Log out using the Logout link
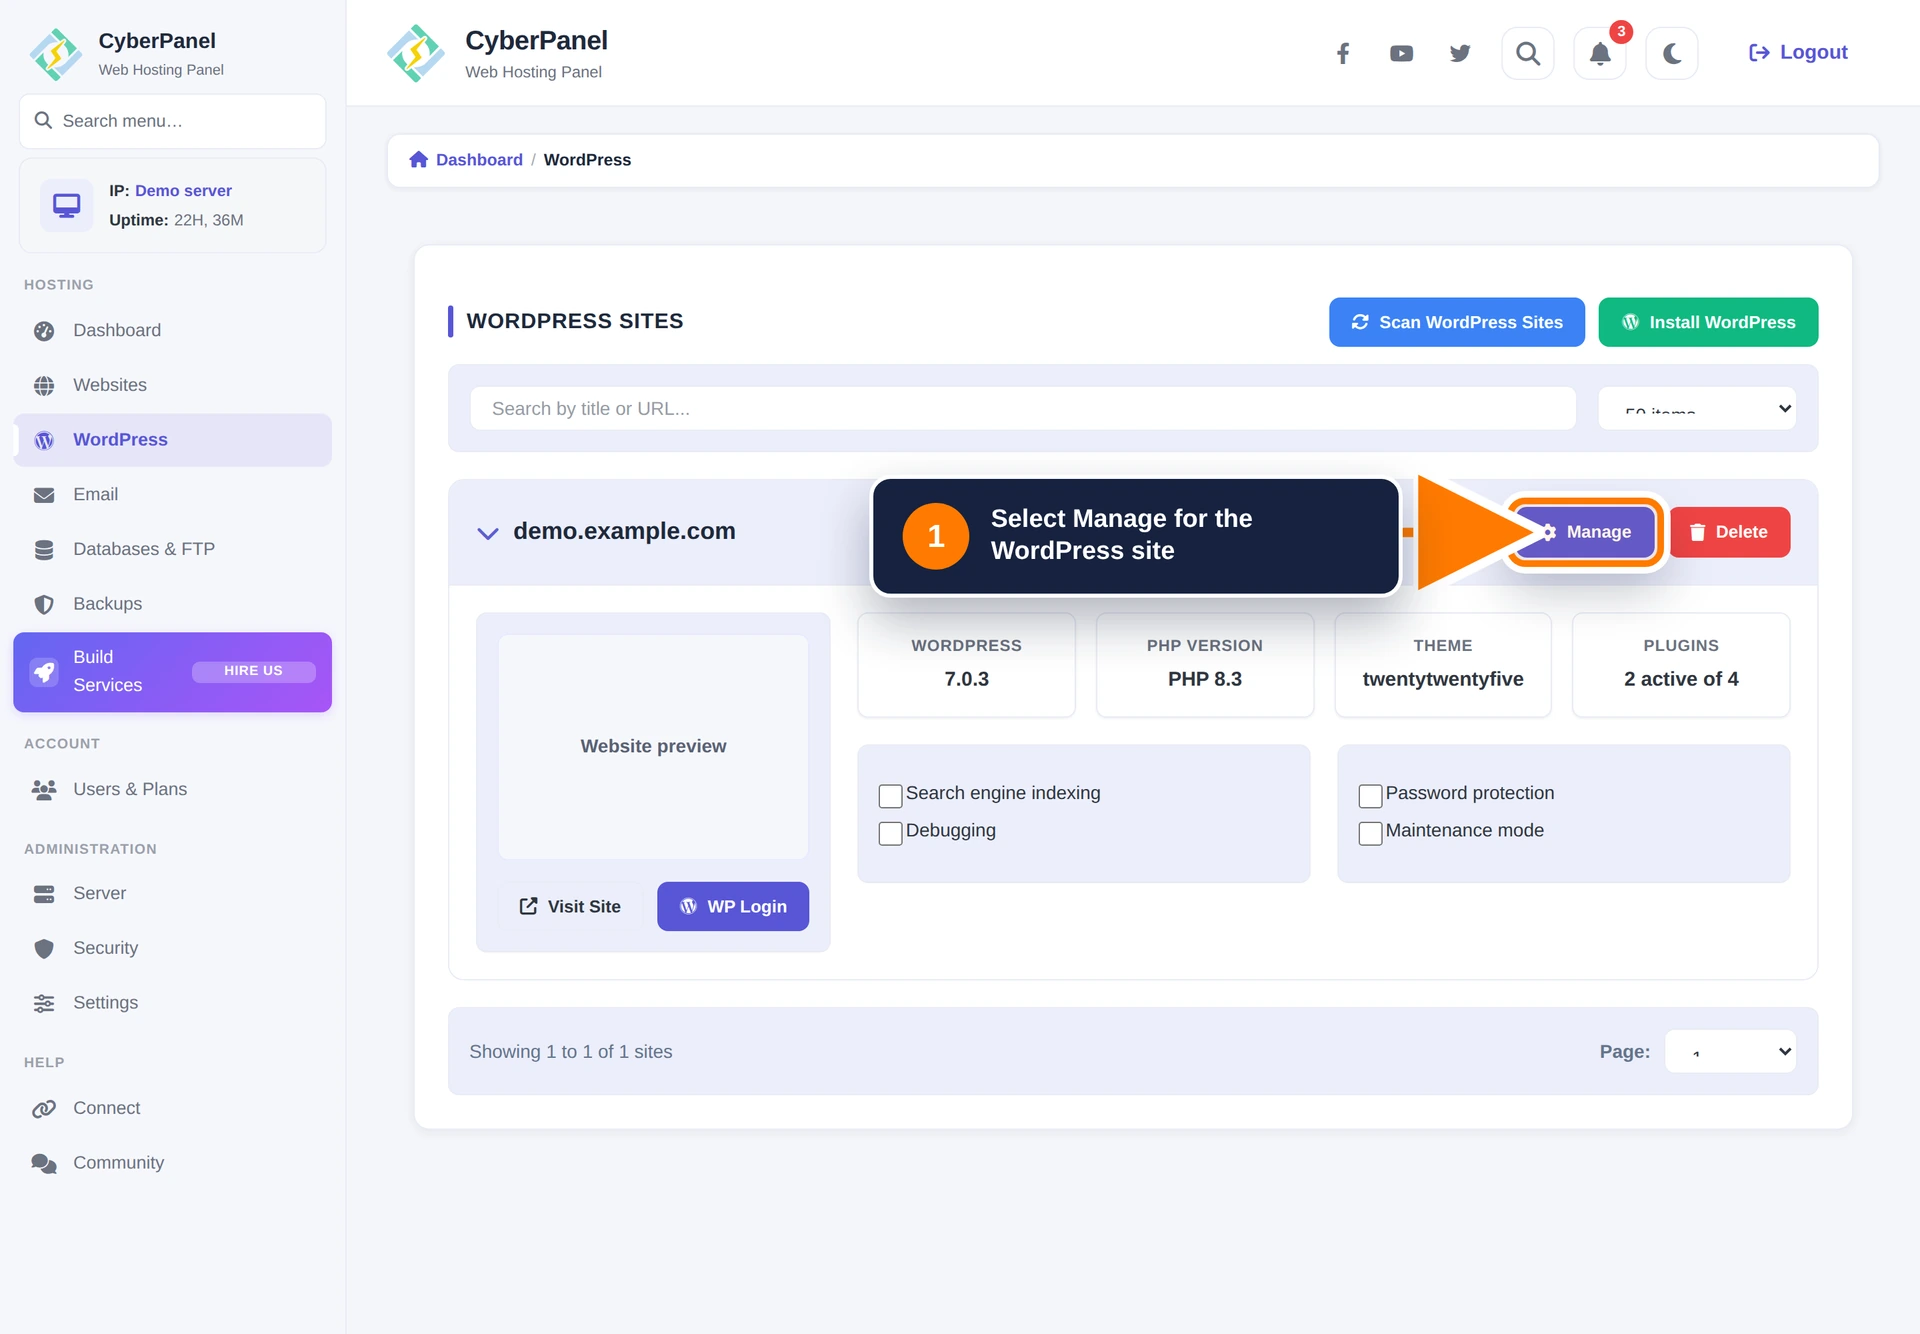 (1798, 52)
